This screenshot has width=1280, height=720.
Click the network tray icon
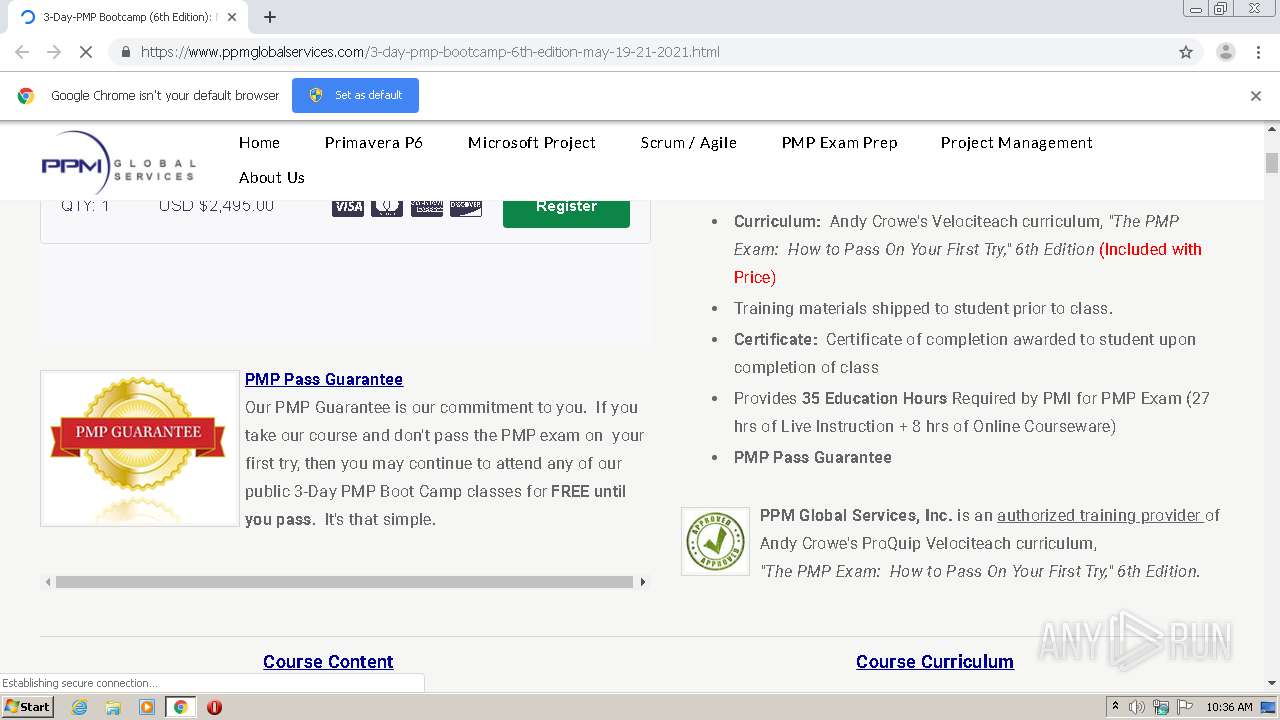(x=1161, y=707)
